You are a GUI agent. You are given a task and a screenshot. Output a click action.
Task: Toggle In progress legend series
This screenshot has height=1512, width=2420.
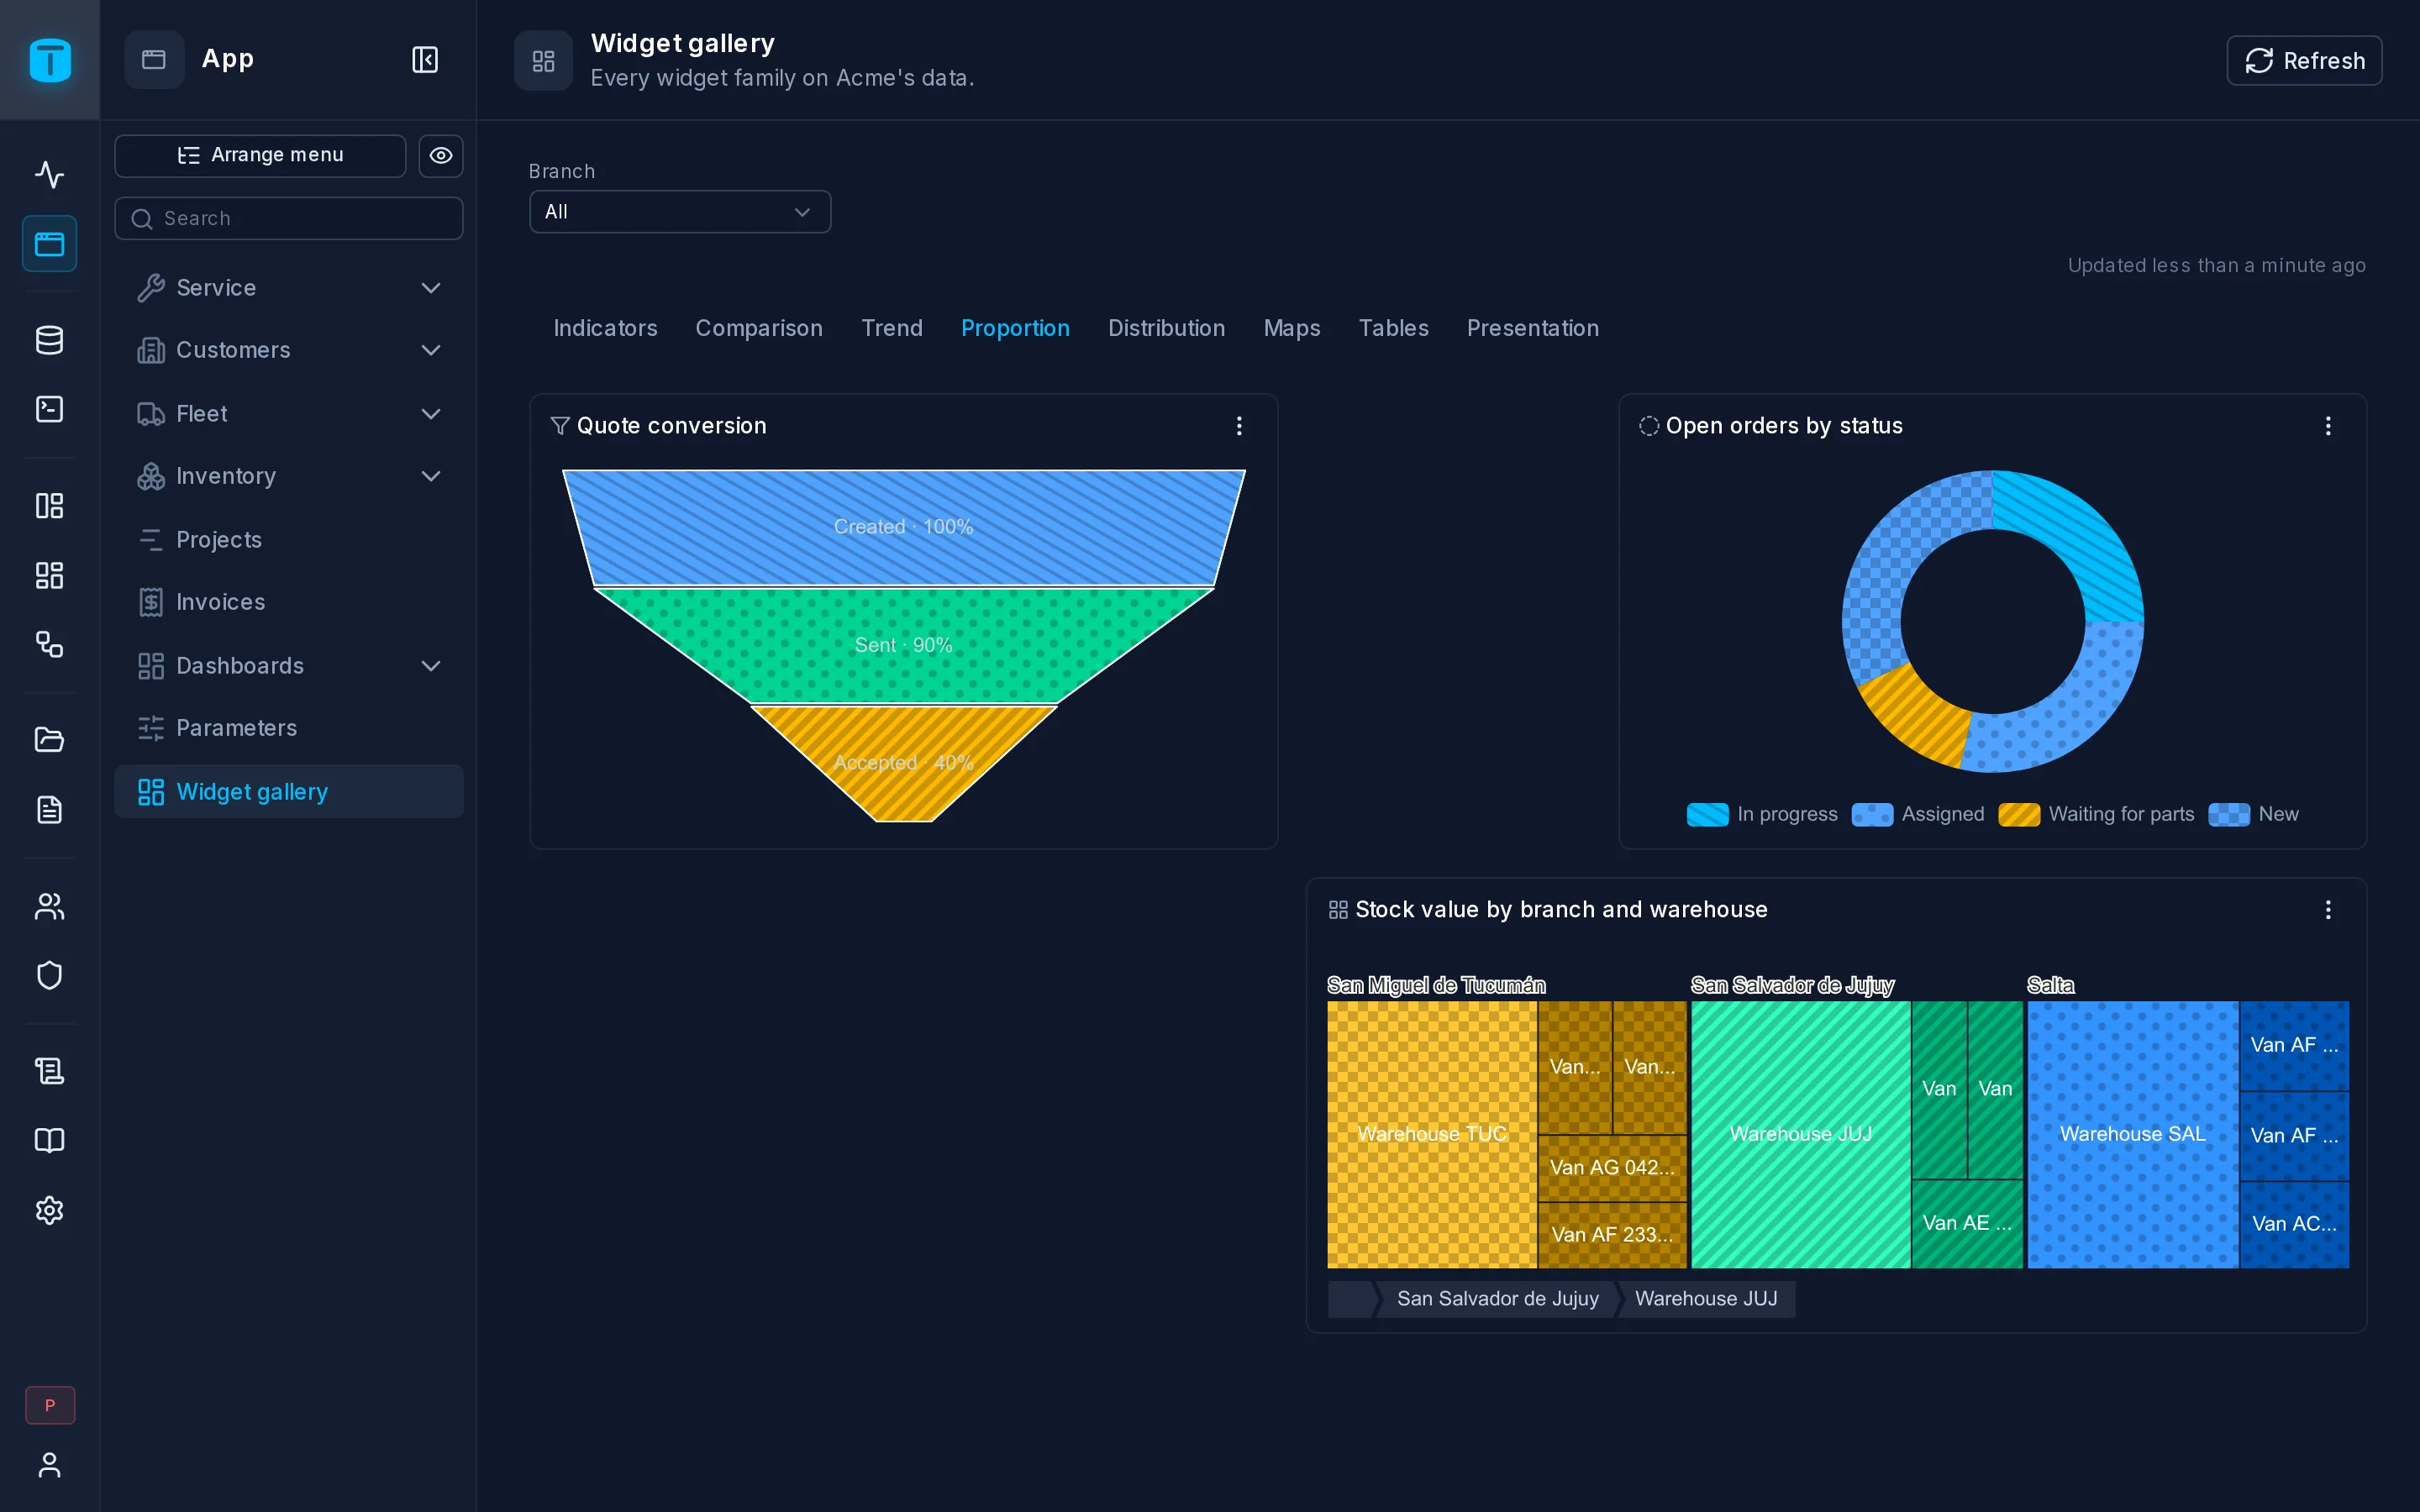click(x=1762, y=814)
